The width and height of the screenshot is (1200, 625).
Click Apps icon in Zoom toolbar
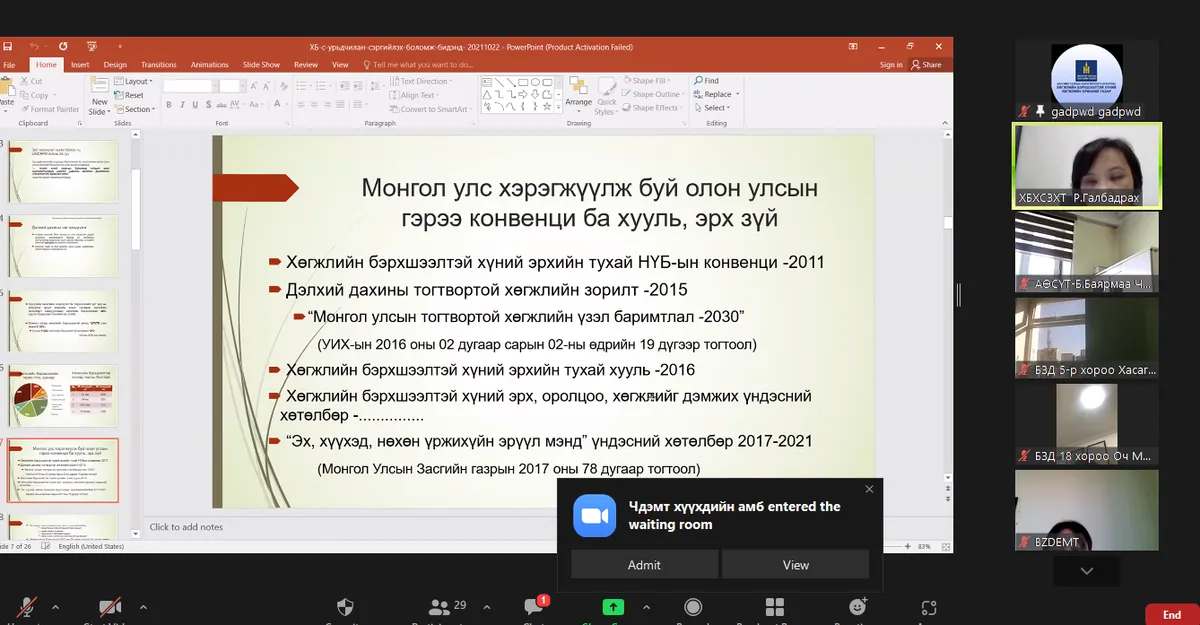(x=930, y=608)
